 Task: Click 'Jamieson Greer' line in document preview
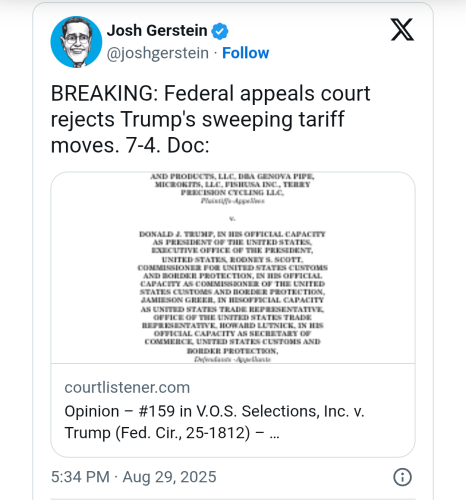pyautogui.click(x=233, y=300)
